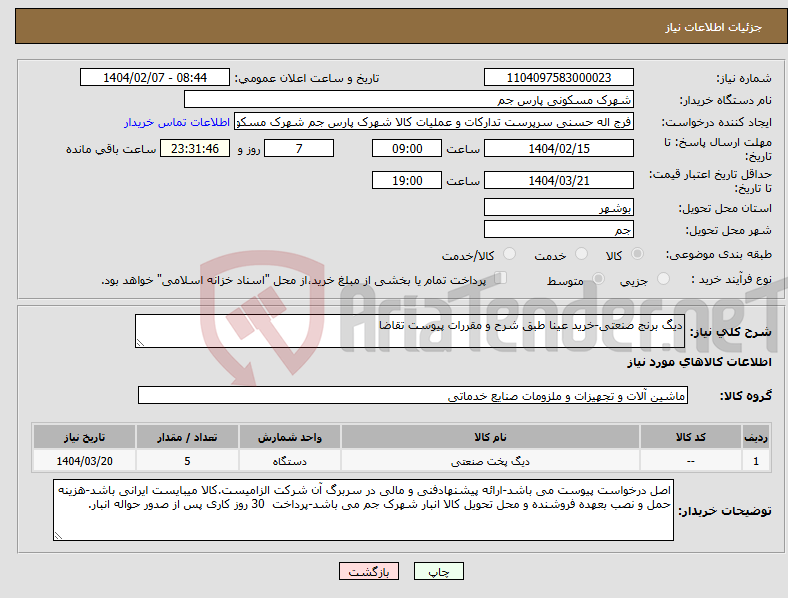Screen dimensions: 788x598
Task: Click the چاپ (print) button
Action: coord(439,571)
